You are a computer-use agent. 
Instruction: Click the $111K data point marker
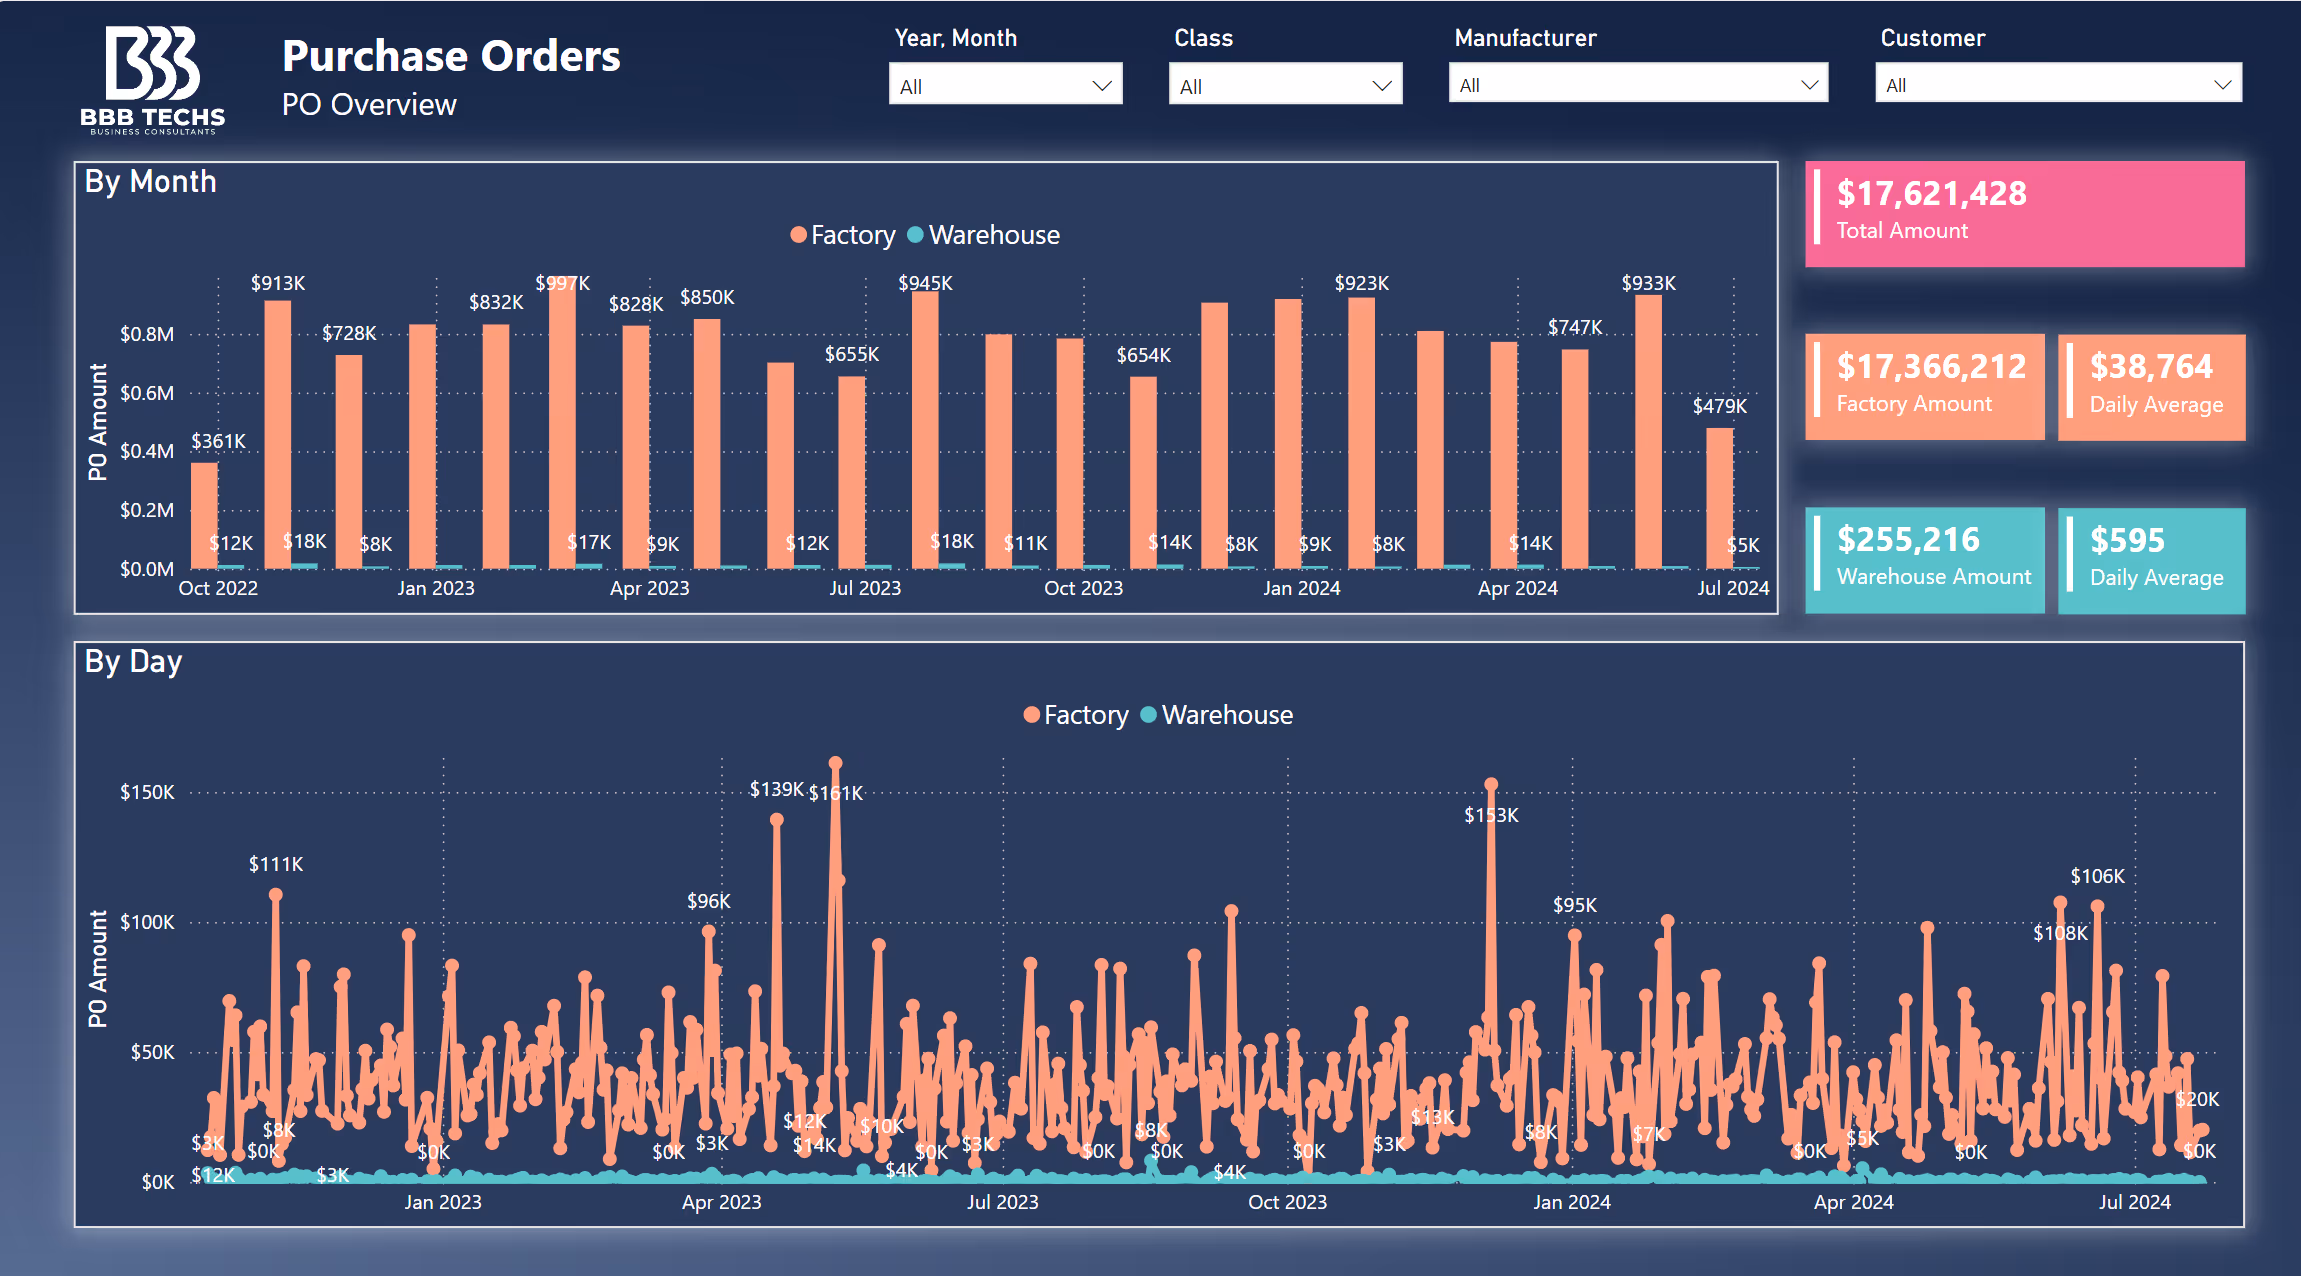coord(276,895)
